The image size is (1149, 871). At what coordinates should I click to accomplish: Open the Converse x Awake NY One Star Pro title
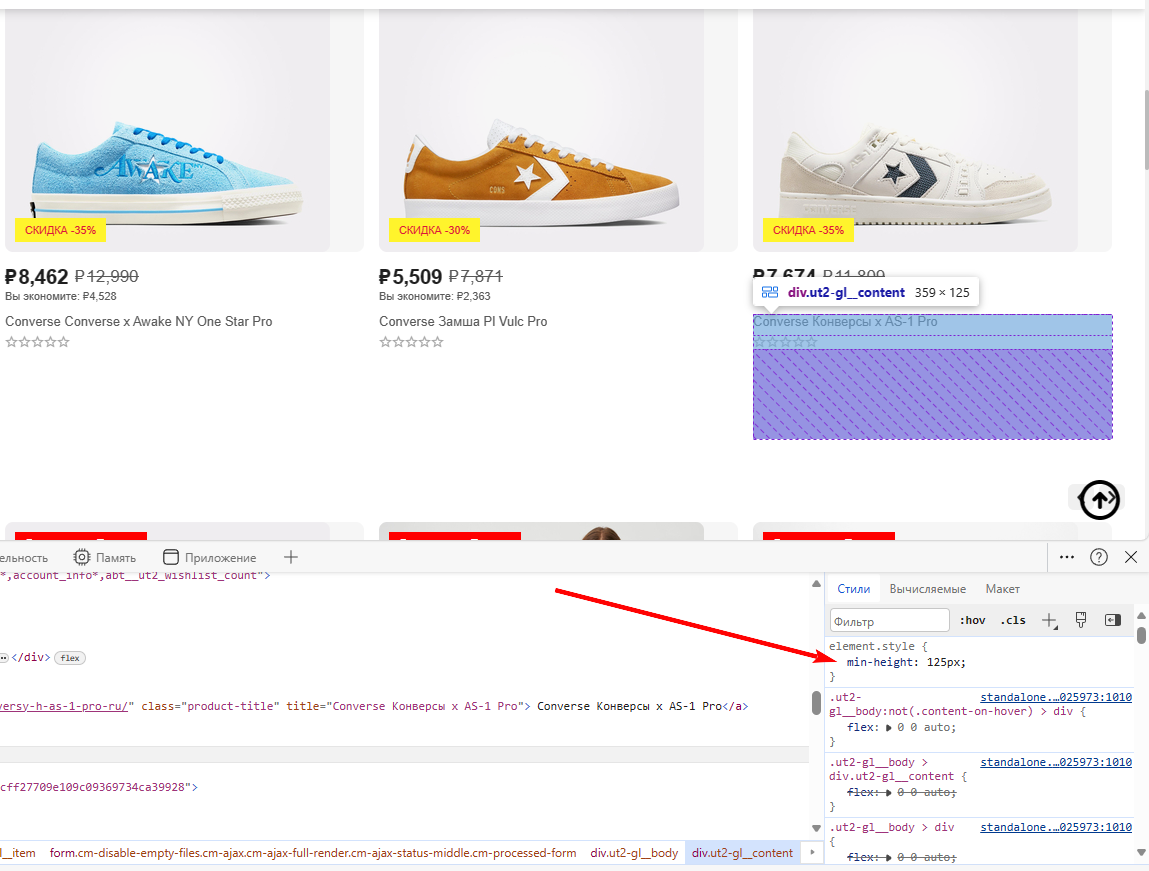(x=138, y=322)
